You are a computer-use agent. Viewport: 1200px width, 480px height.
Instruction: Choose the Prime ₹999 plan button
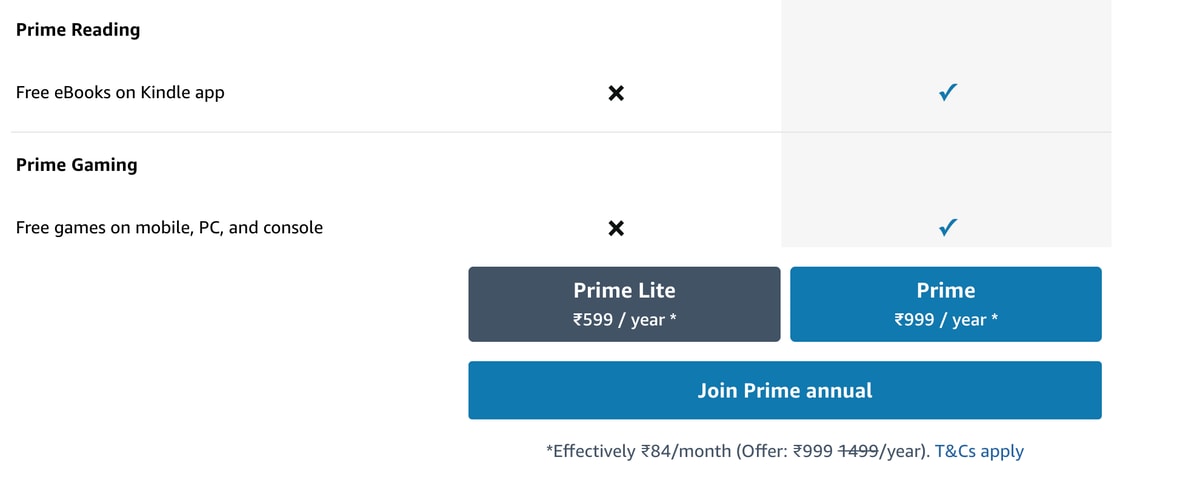pos(945,304)
